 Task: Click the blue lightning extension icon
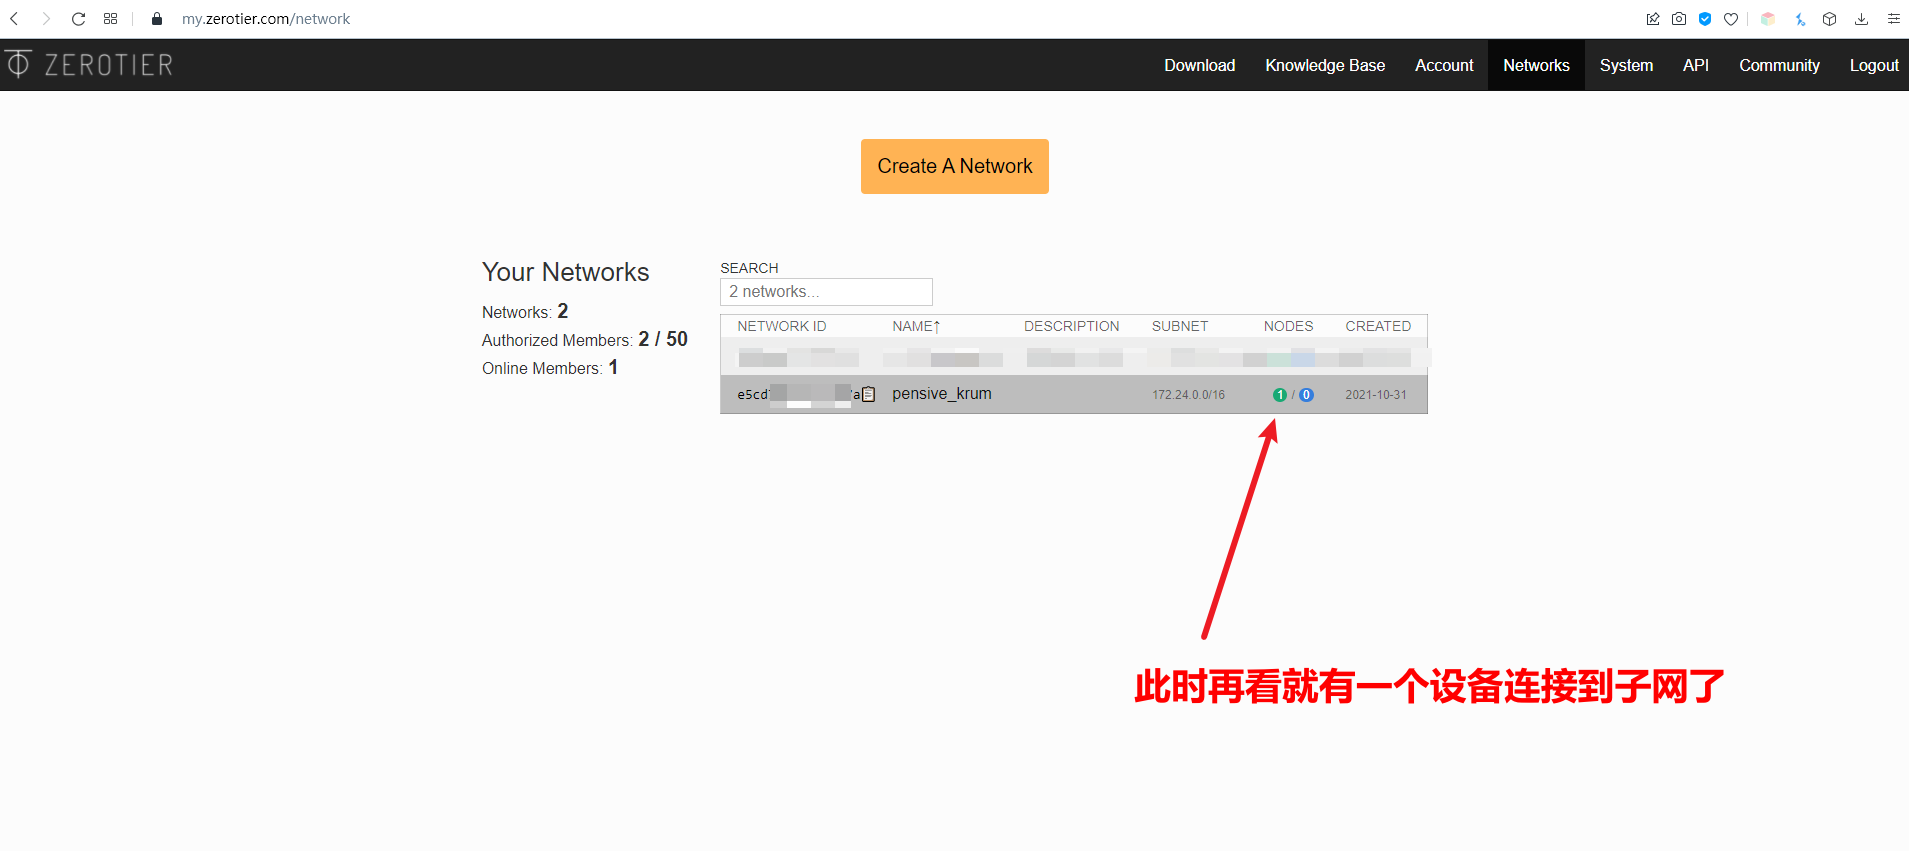coord(1800,19)
